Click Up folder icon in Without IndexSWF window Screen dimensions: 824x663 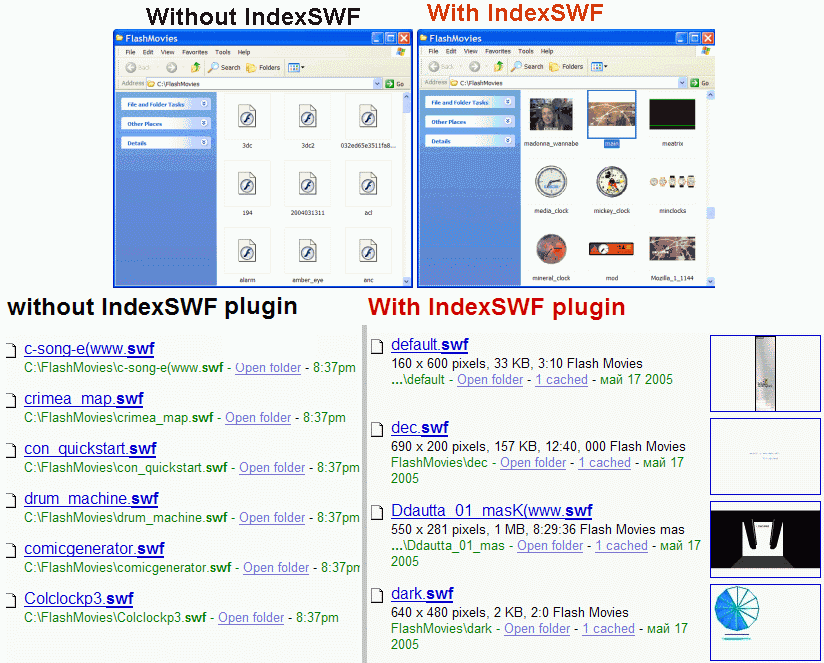coord(195,67)
